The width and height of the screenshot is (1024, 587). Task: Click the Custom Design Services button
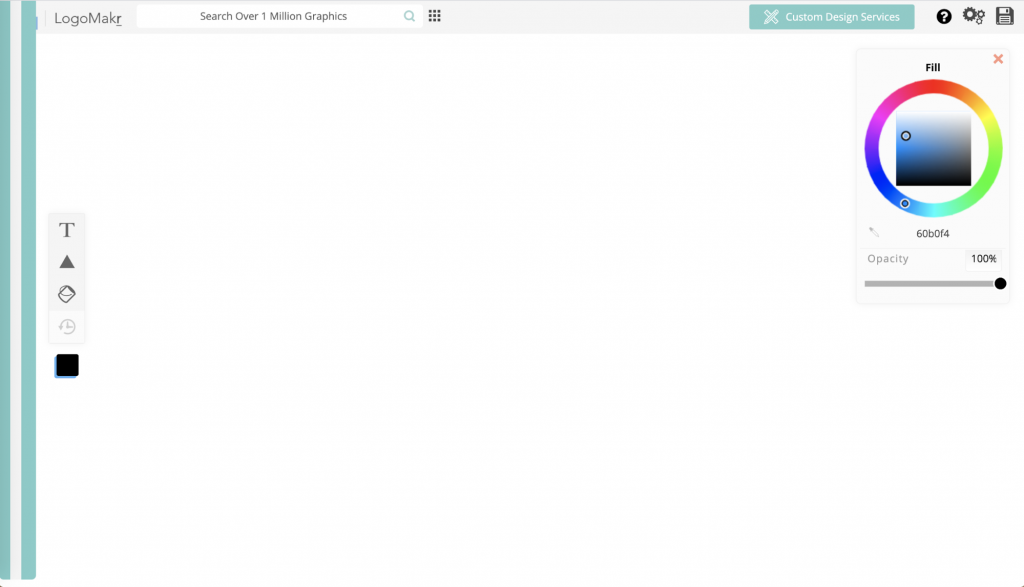pos(831,17)
